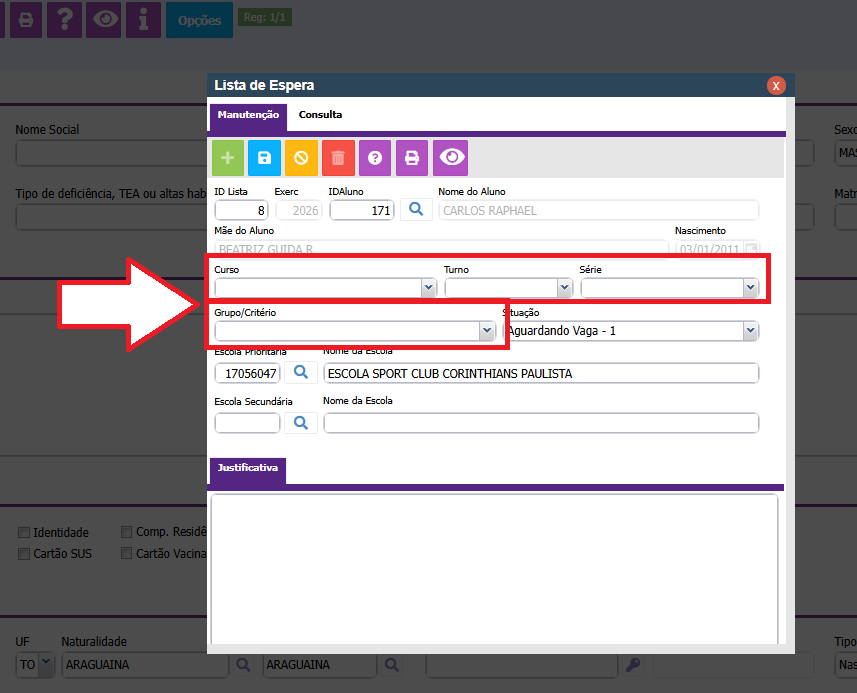Click inside the Justificativa text area
This screenshot has height=693, width=857.
(x=493, y=570)
